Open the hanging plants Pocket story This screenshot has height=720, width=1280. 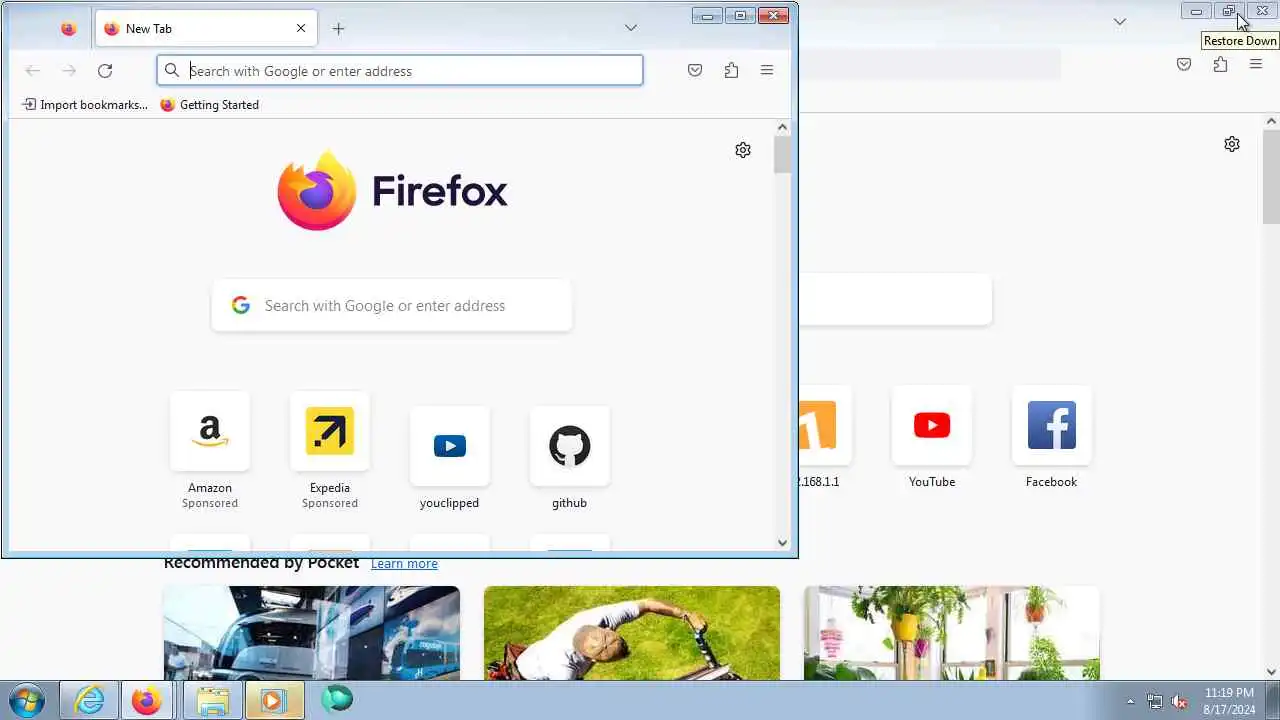click(952, 633)
